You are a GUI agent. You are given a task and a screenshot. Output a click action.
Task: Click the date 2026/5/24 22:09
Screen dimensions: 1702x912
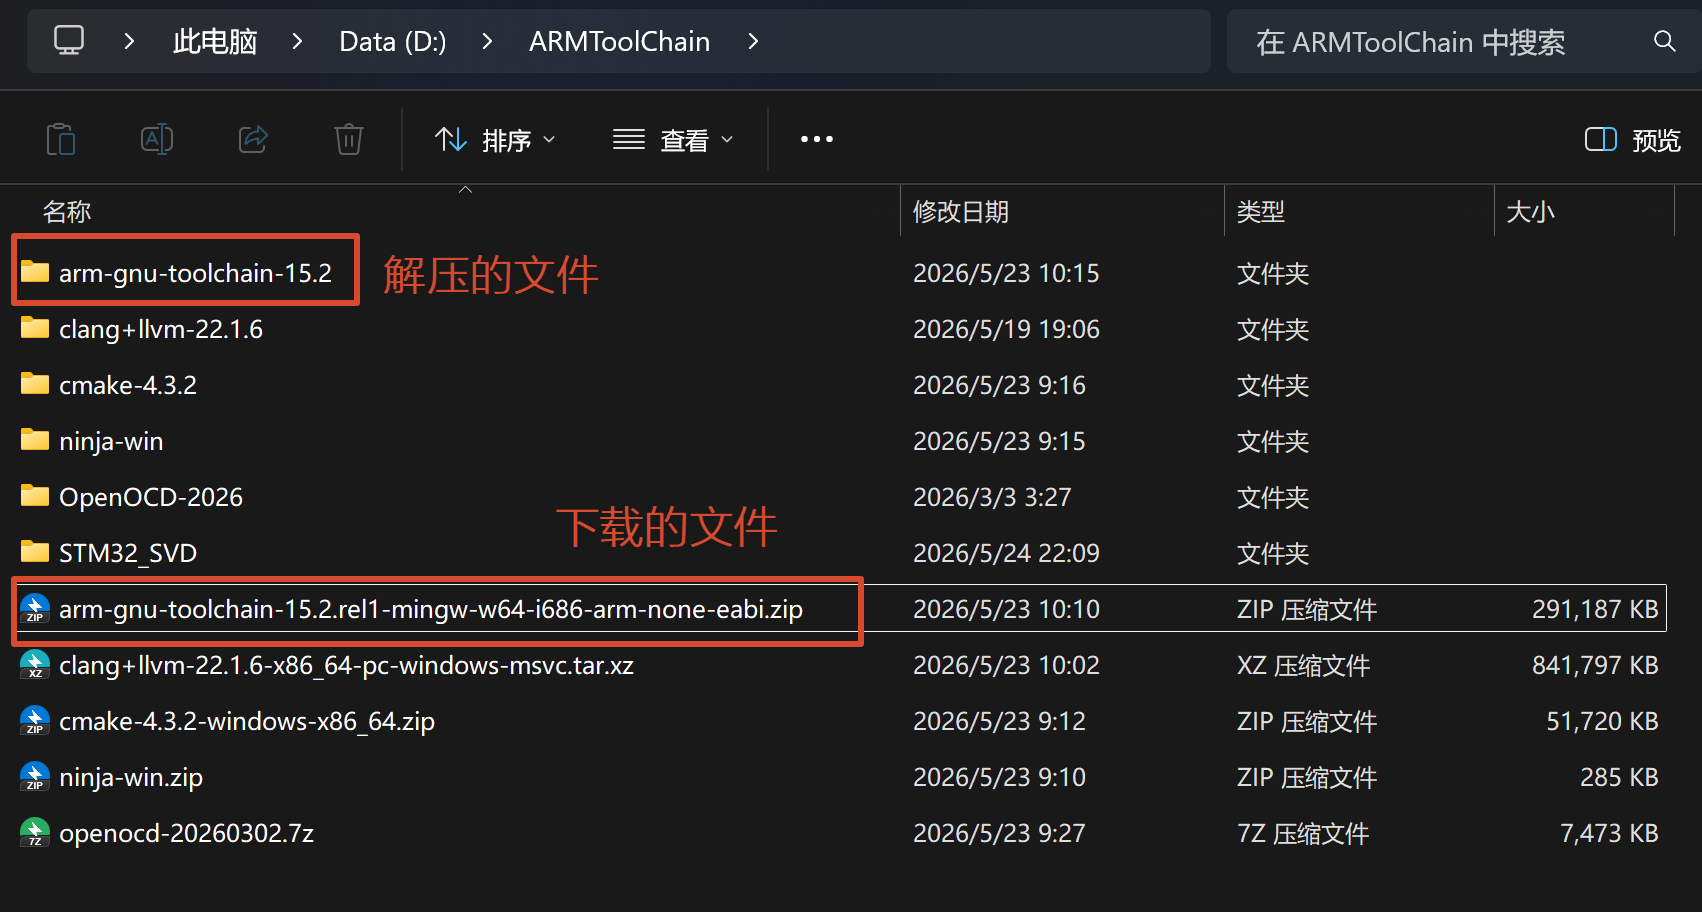1006,553
